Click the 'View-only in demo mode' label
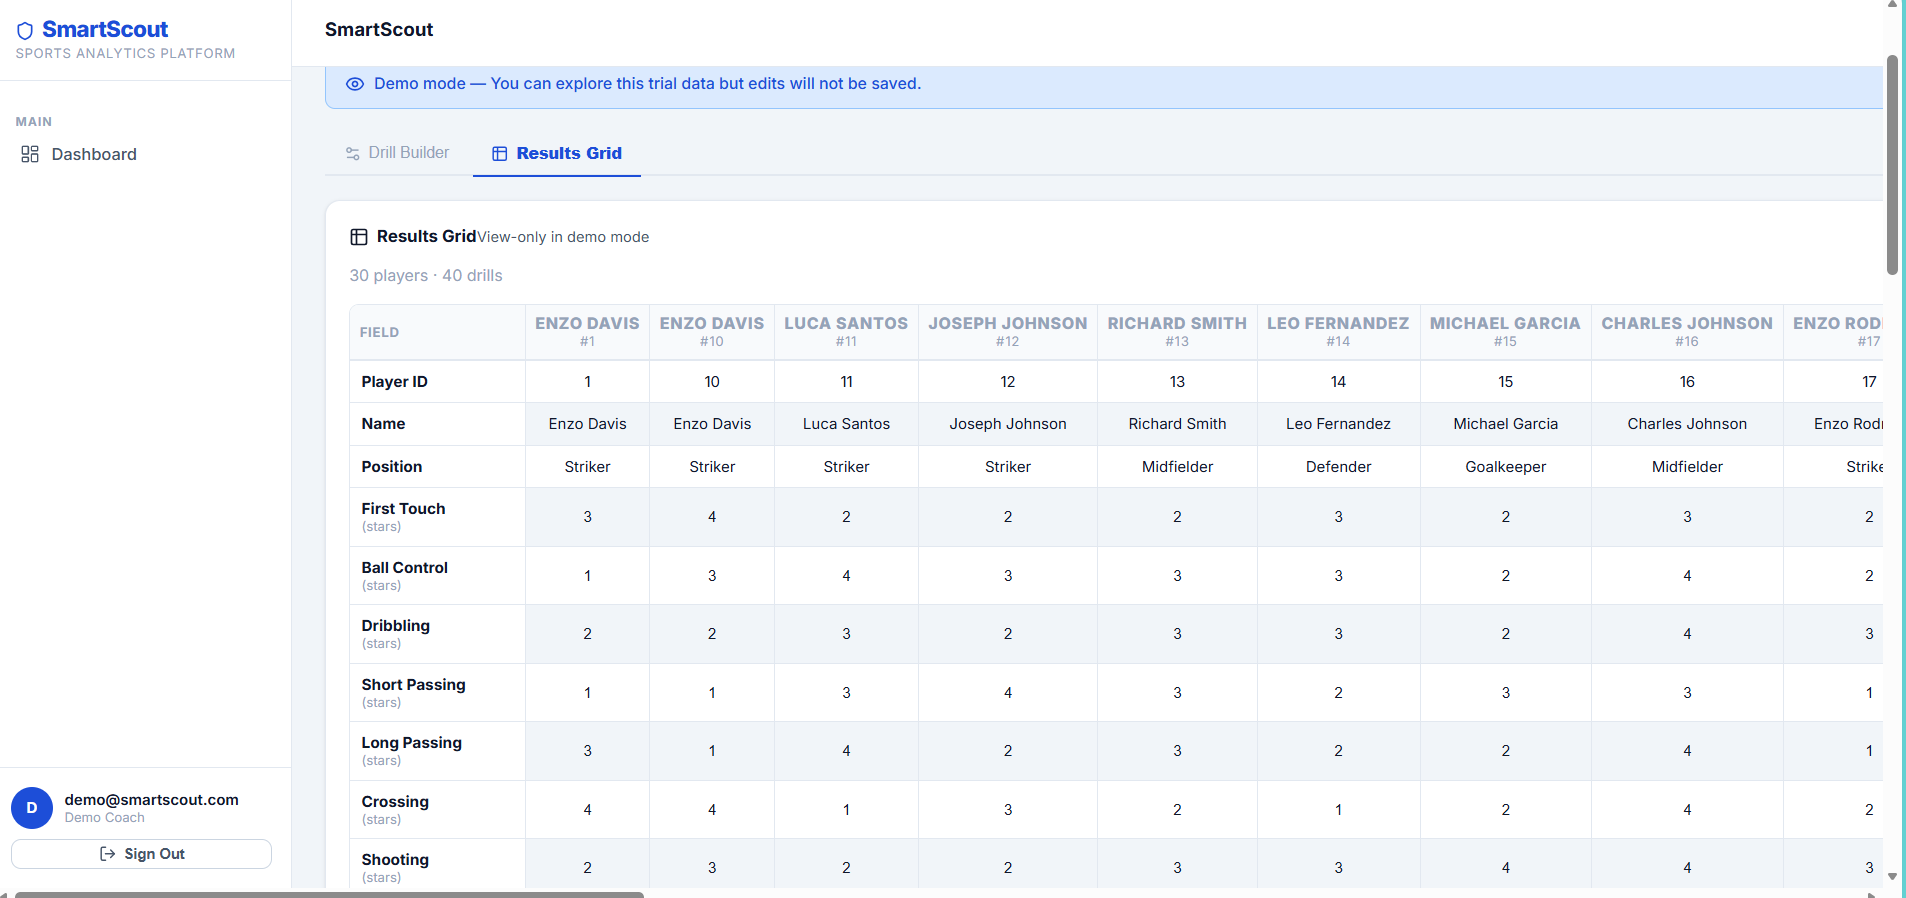The height and width of the screenshot is (898, 1906). (x=563, y=237)
